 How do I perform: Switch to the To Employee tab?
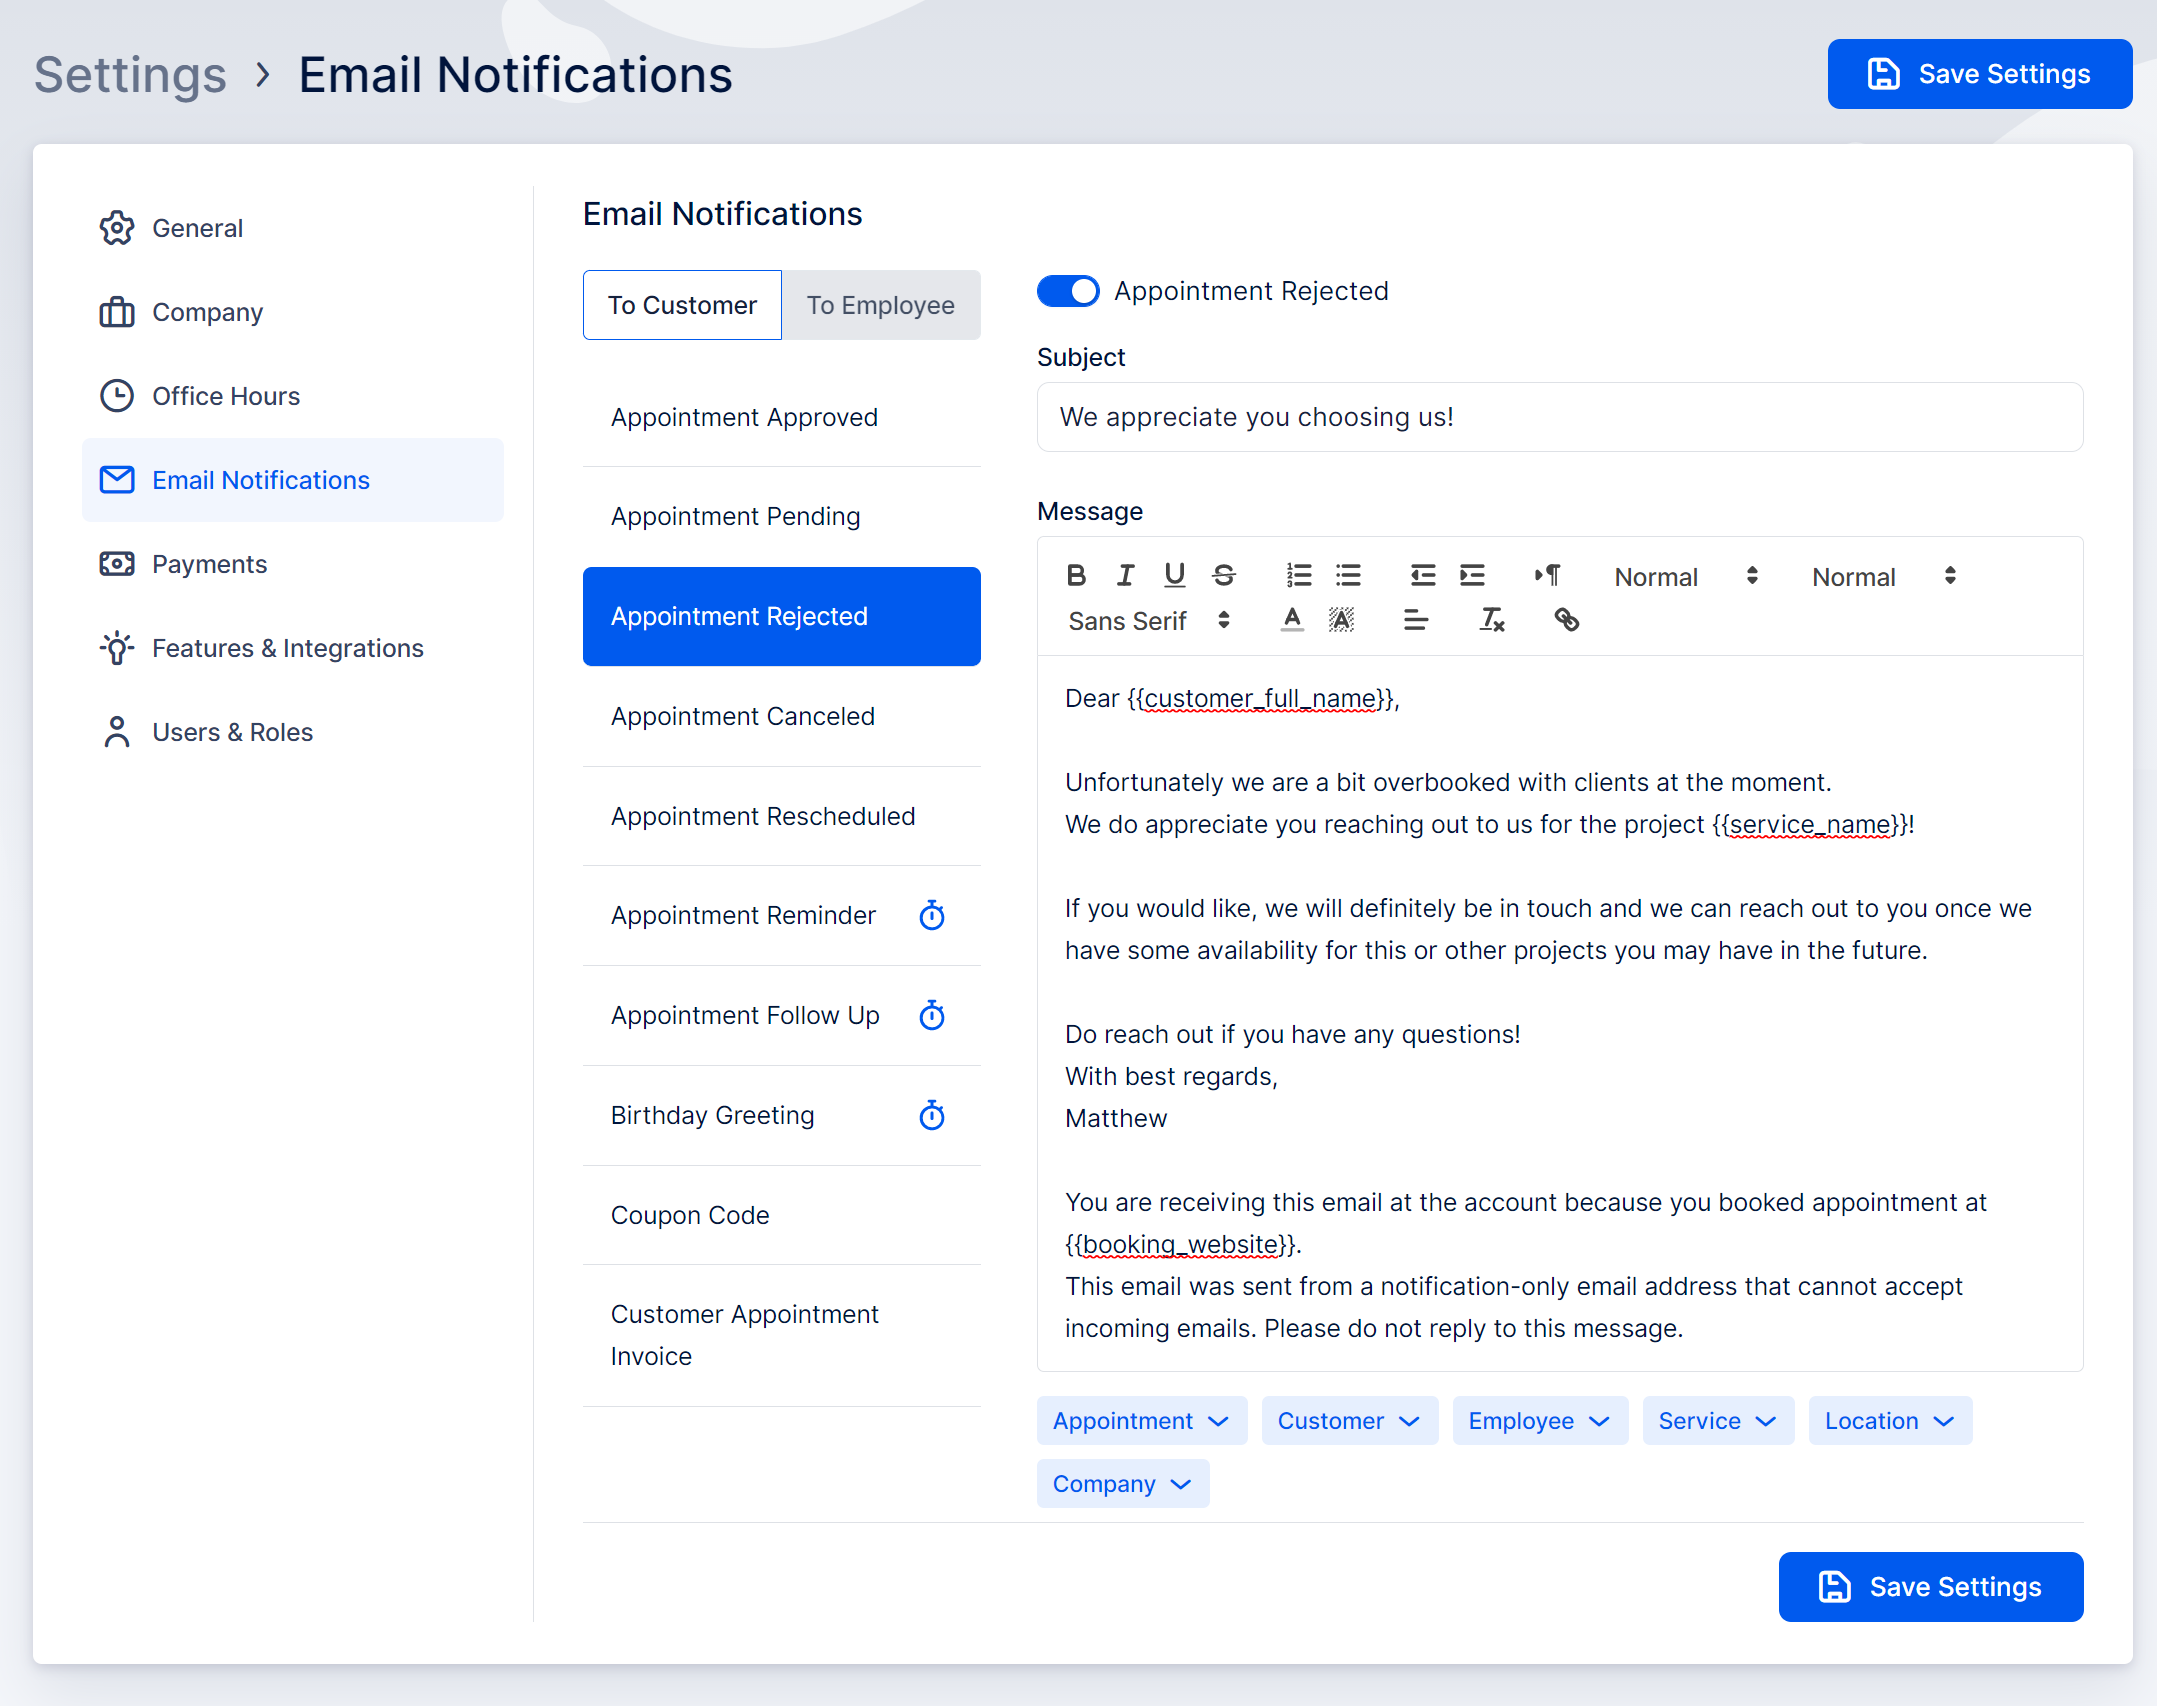point(881,305)
